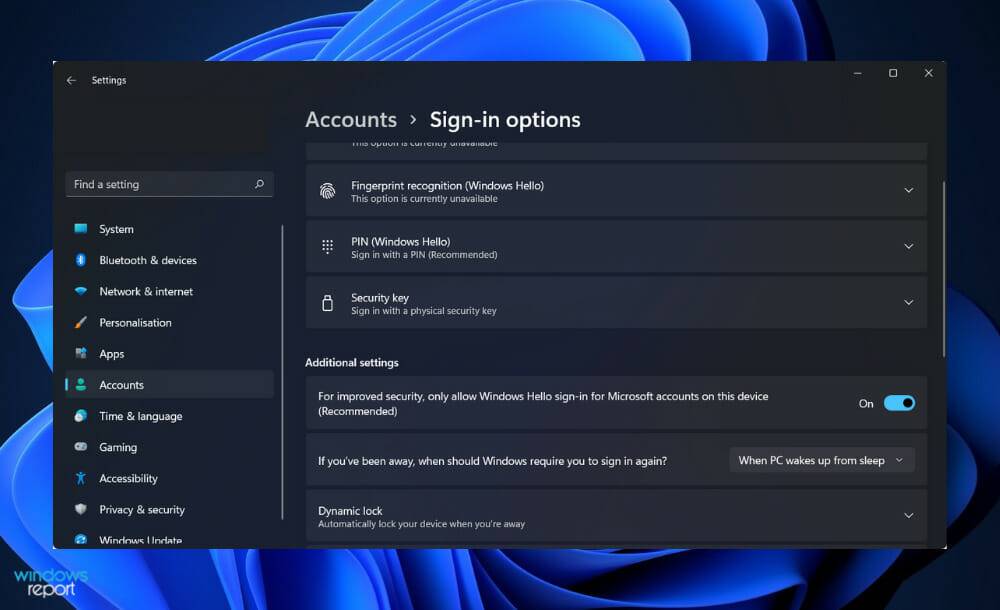Click the security key padlock icon
The height and width of the screenshot is (610, 1000).
click(x=327, y=302)
